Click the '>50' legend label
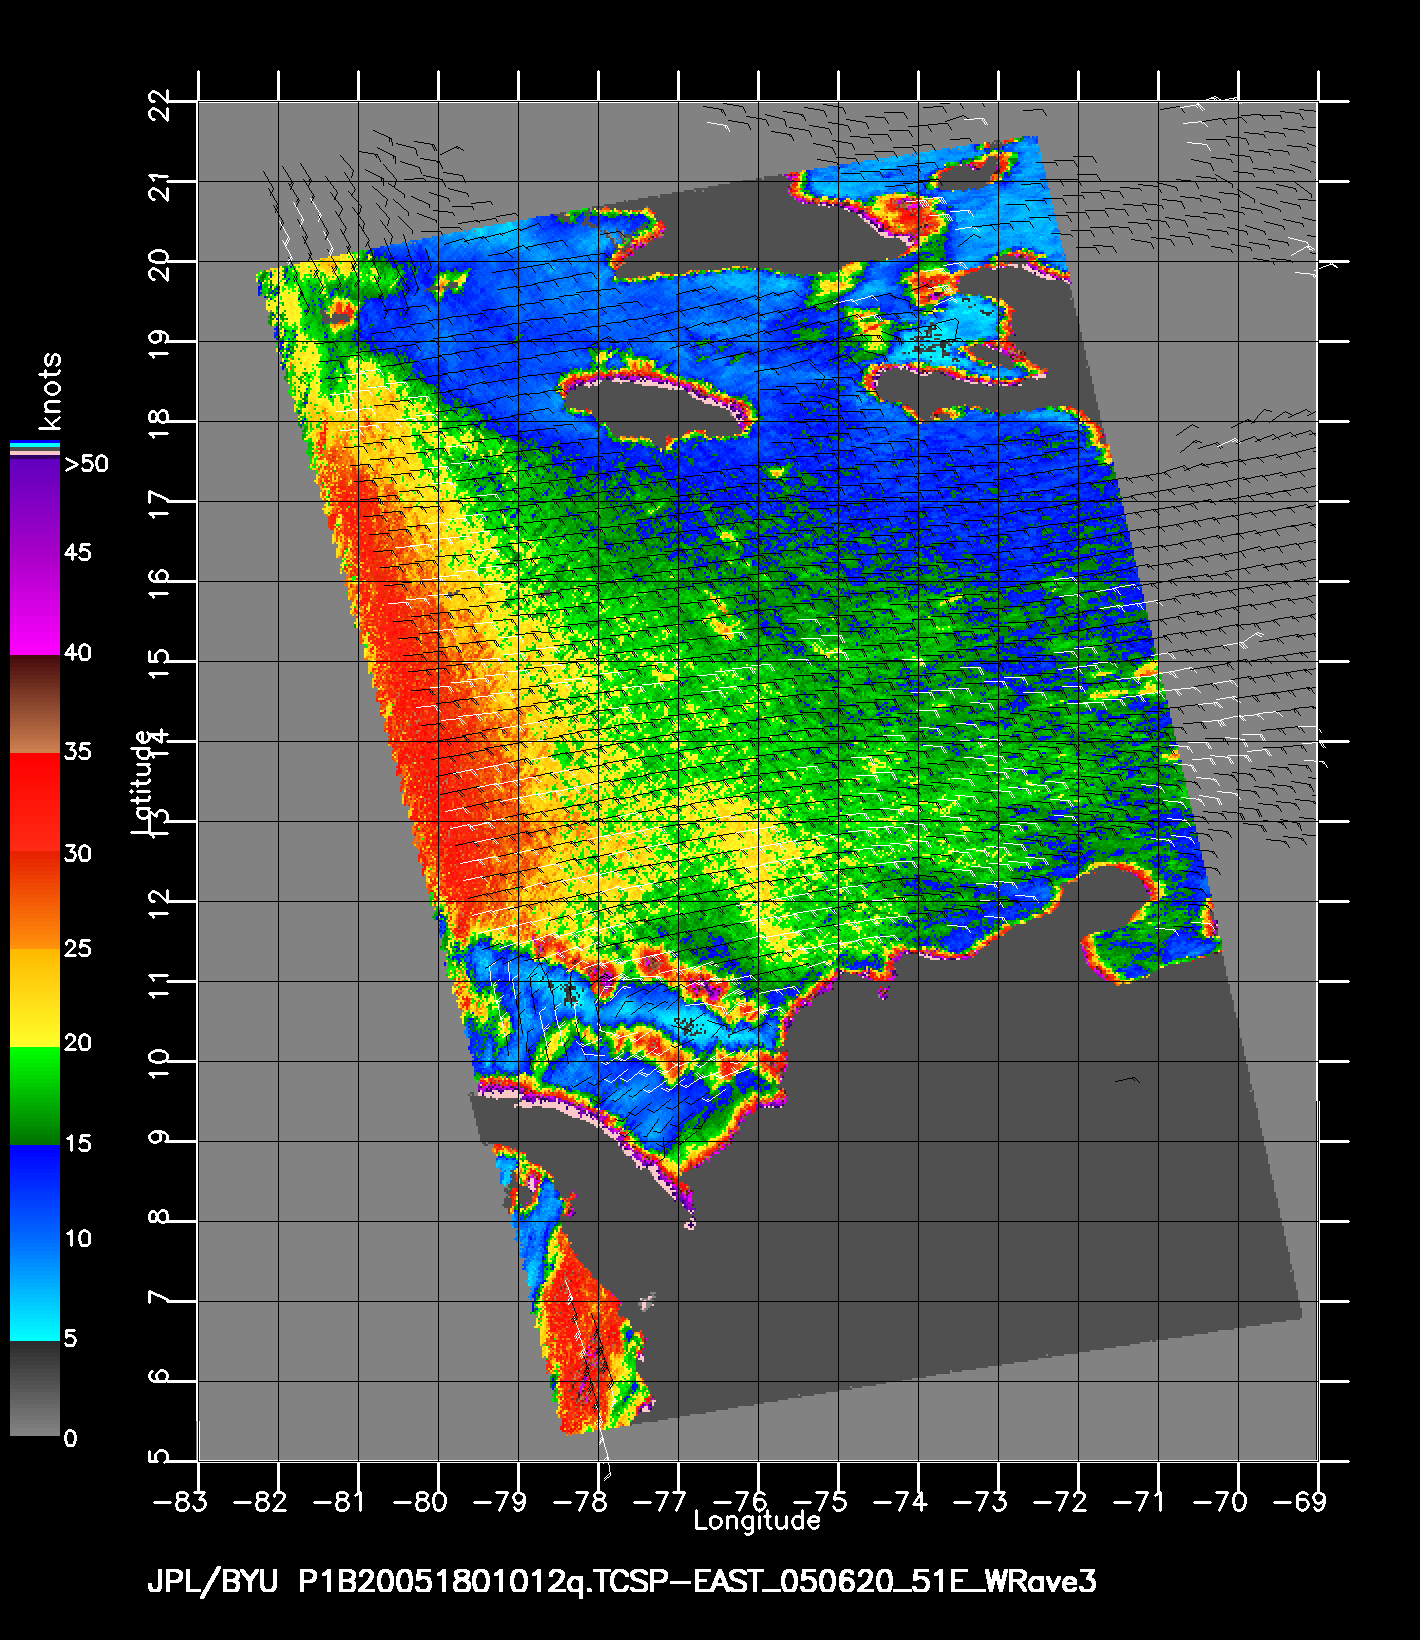The width and height of the screenshot is (1420, 1640). (x=86, y=463)
